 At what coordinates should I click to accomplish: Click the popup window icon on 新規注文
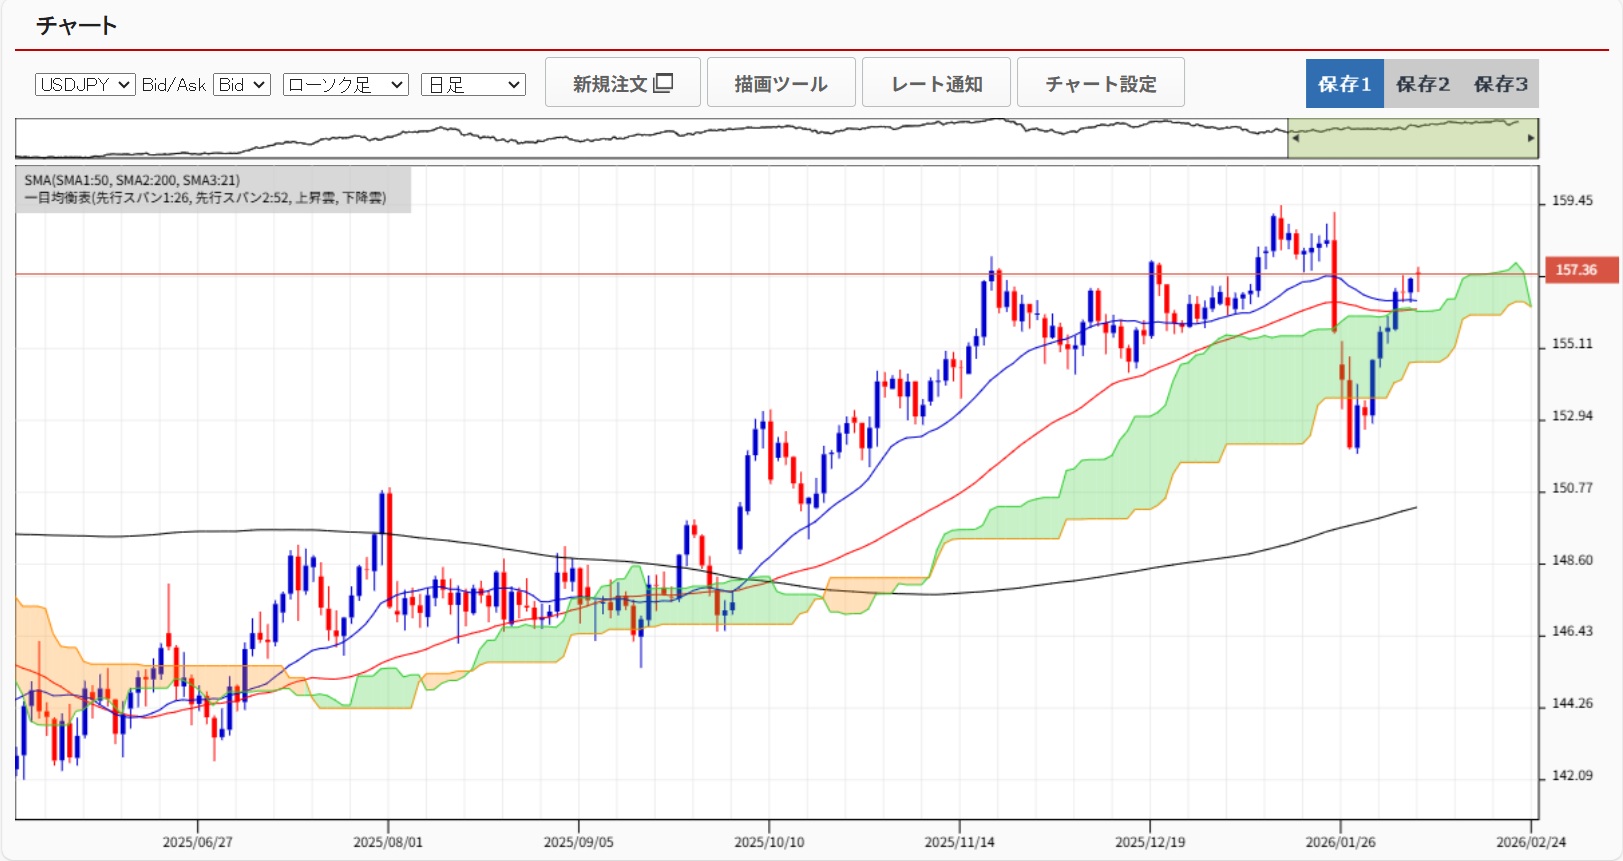(663, 83)
